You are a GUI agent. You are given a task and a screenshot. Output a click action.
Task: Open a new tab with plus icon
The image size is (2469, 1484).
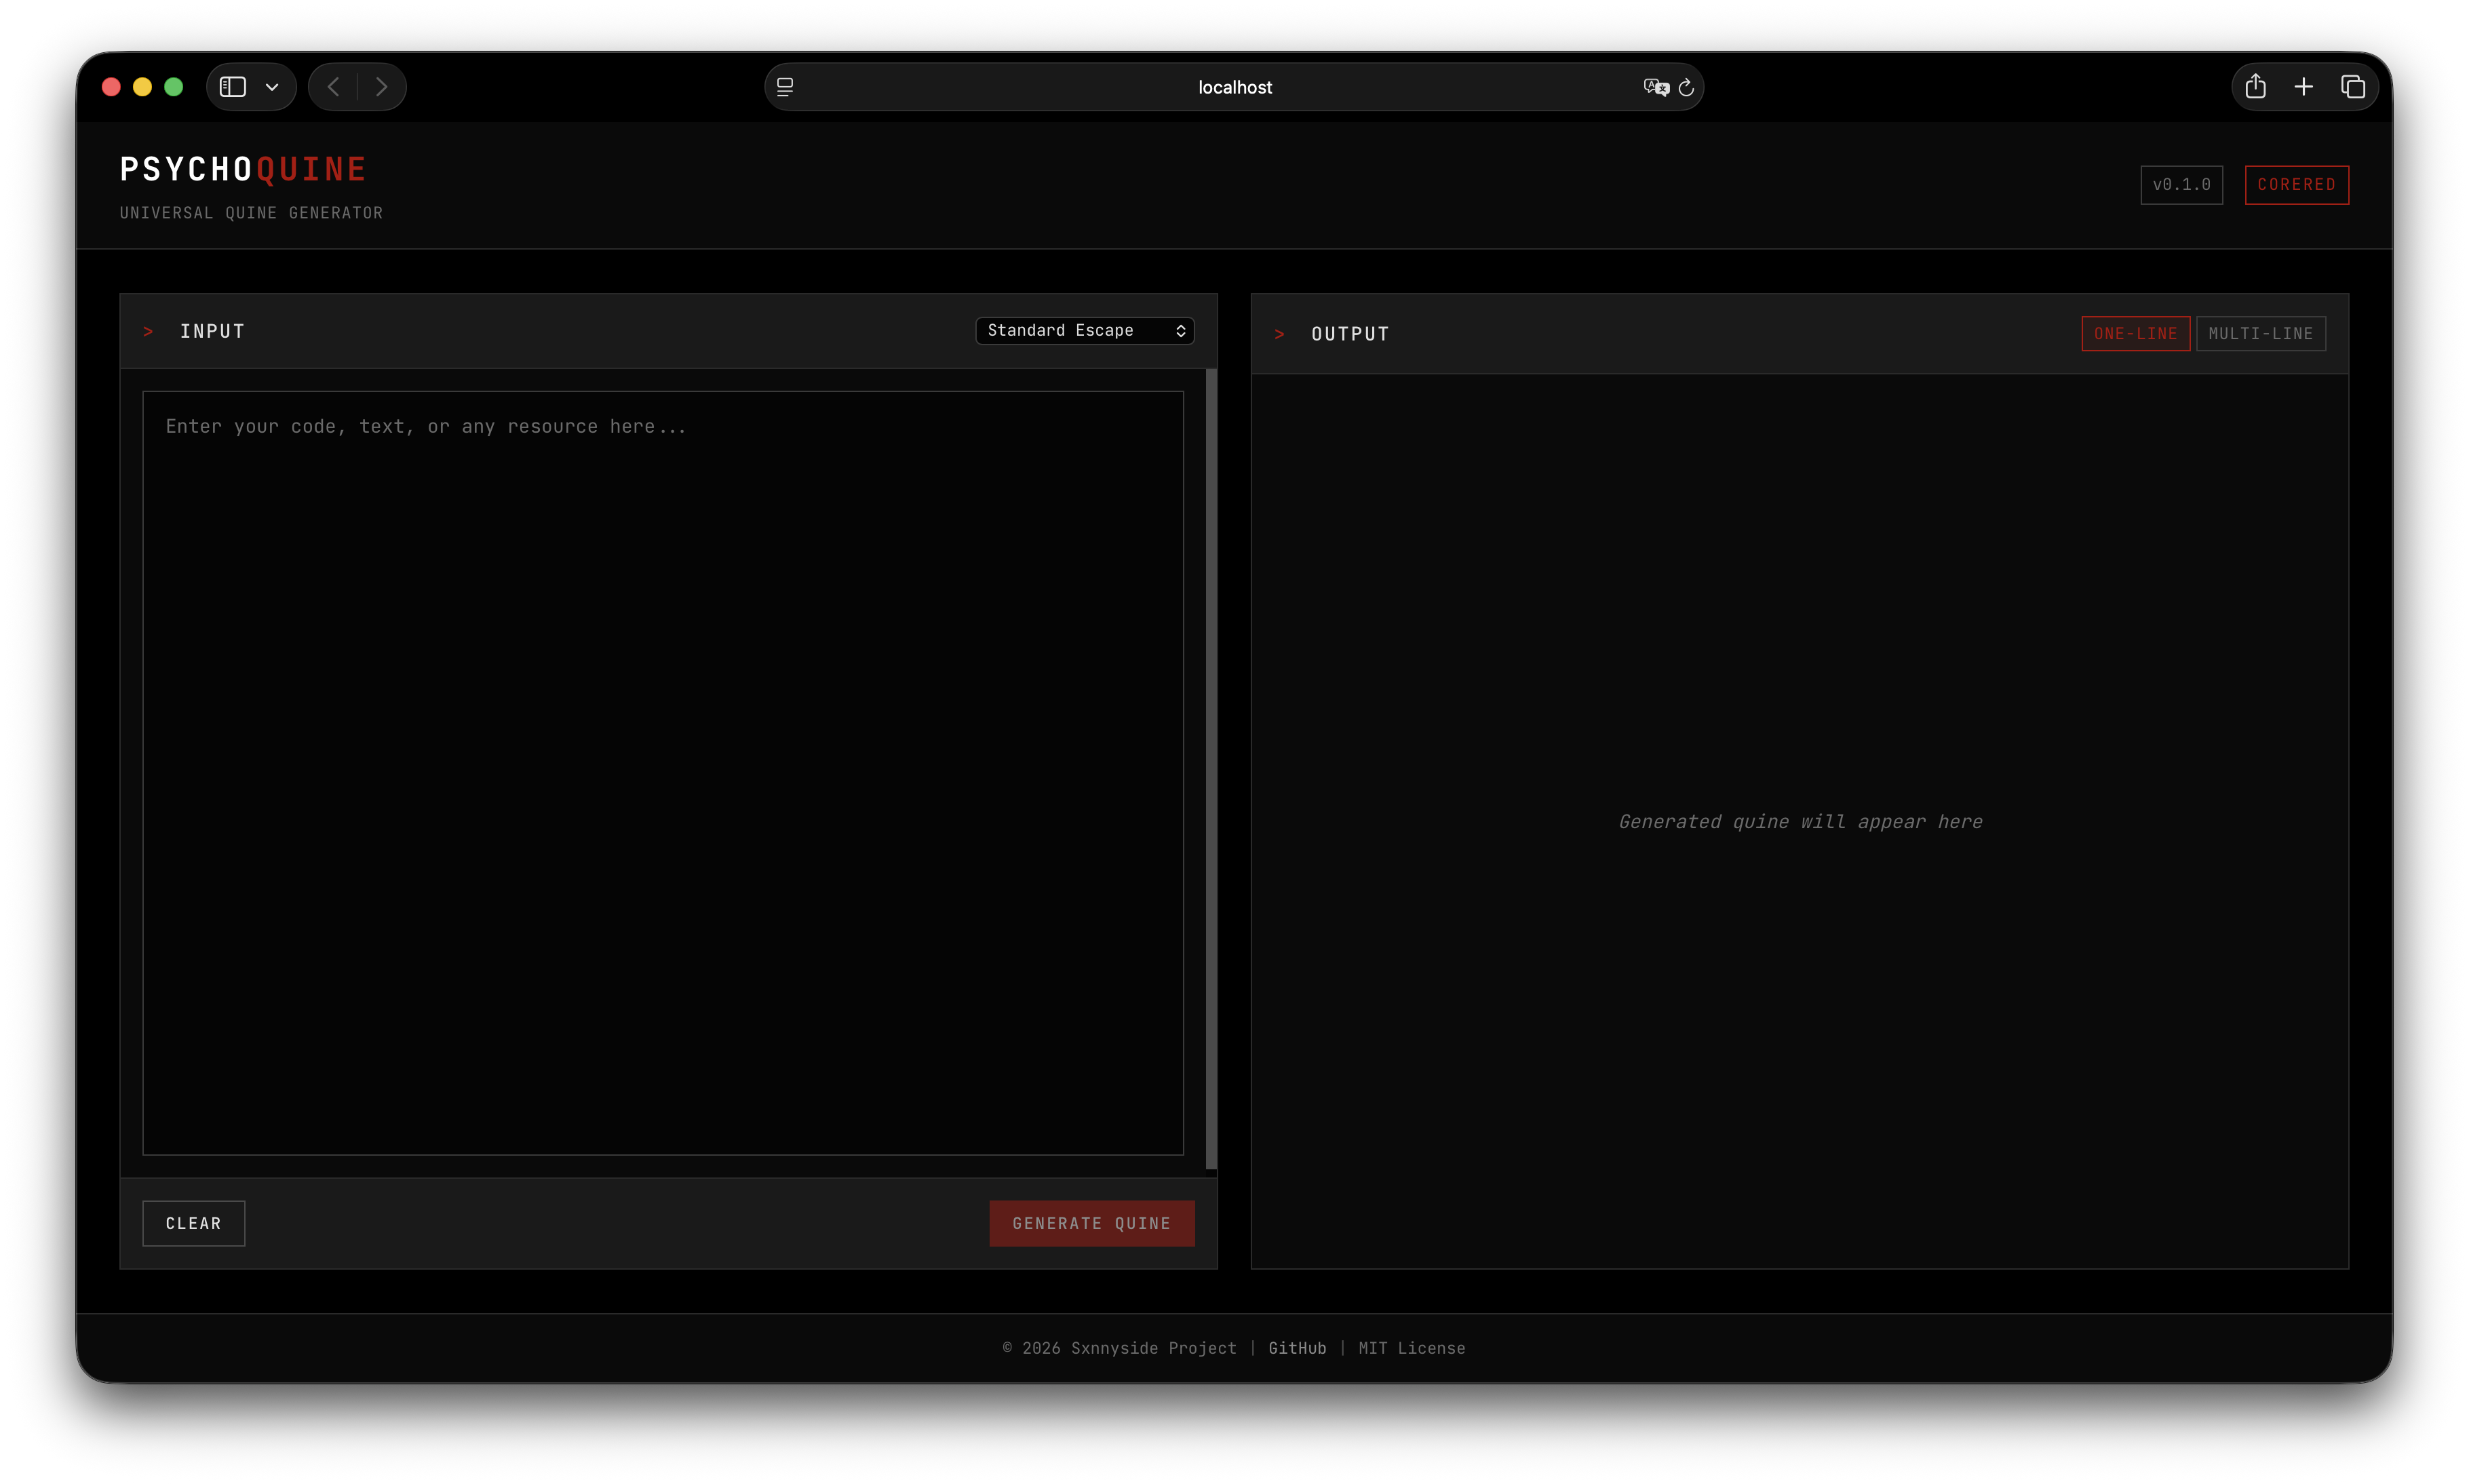(x=2304, y=87)
